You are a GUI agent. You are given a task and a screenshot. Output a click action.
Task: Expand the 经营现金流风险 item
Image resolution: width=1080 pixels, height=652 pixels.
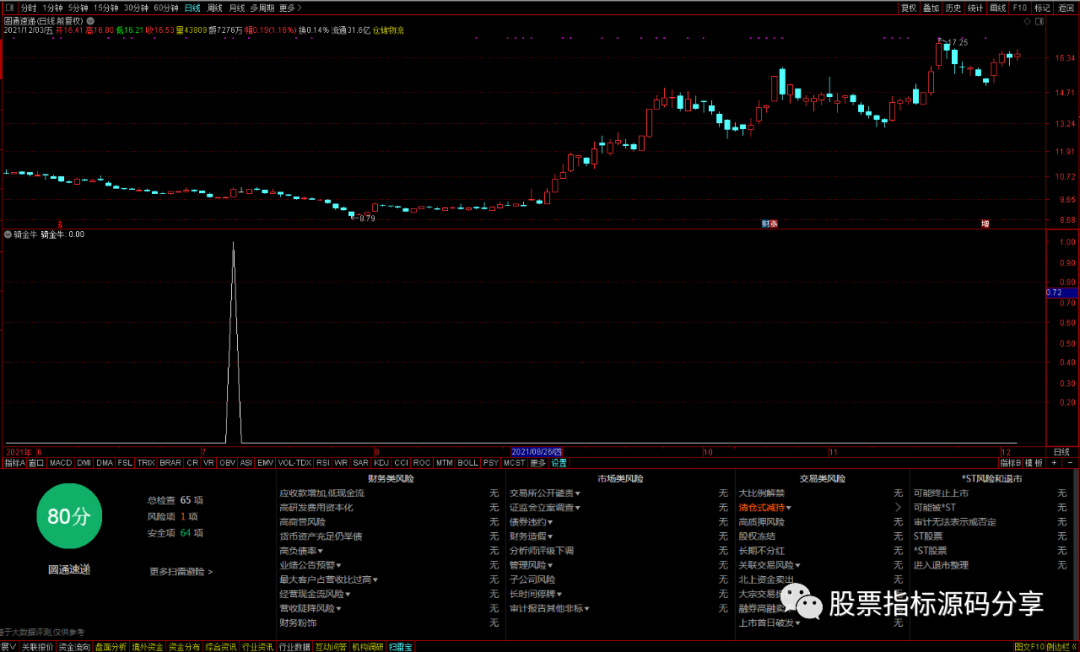[x=315, y=594]
